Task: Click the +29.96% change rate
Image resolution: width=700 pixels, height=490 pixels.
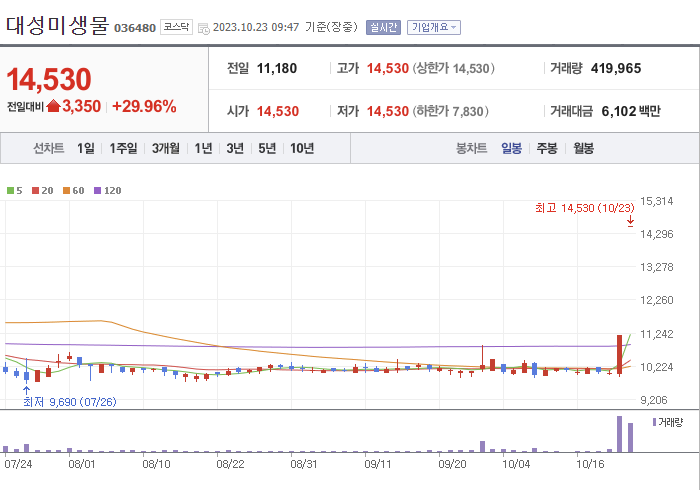Action: point(144,107)
